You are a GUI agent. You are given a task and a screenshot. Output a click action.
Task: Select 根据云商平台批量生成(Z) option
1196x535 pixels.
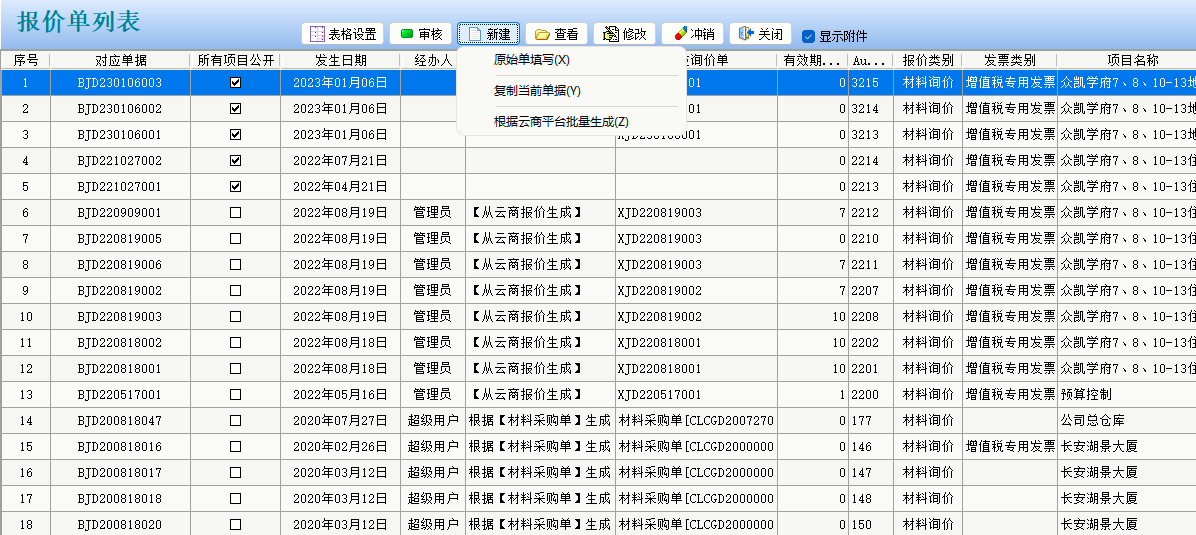coord(561,122)
